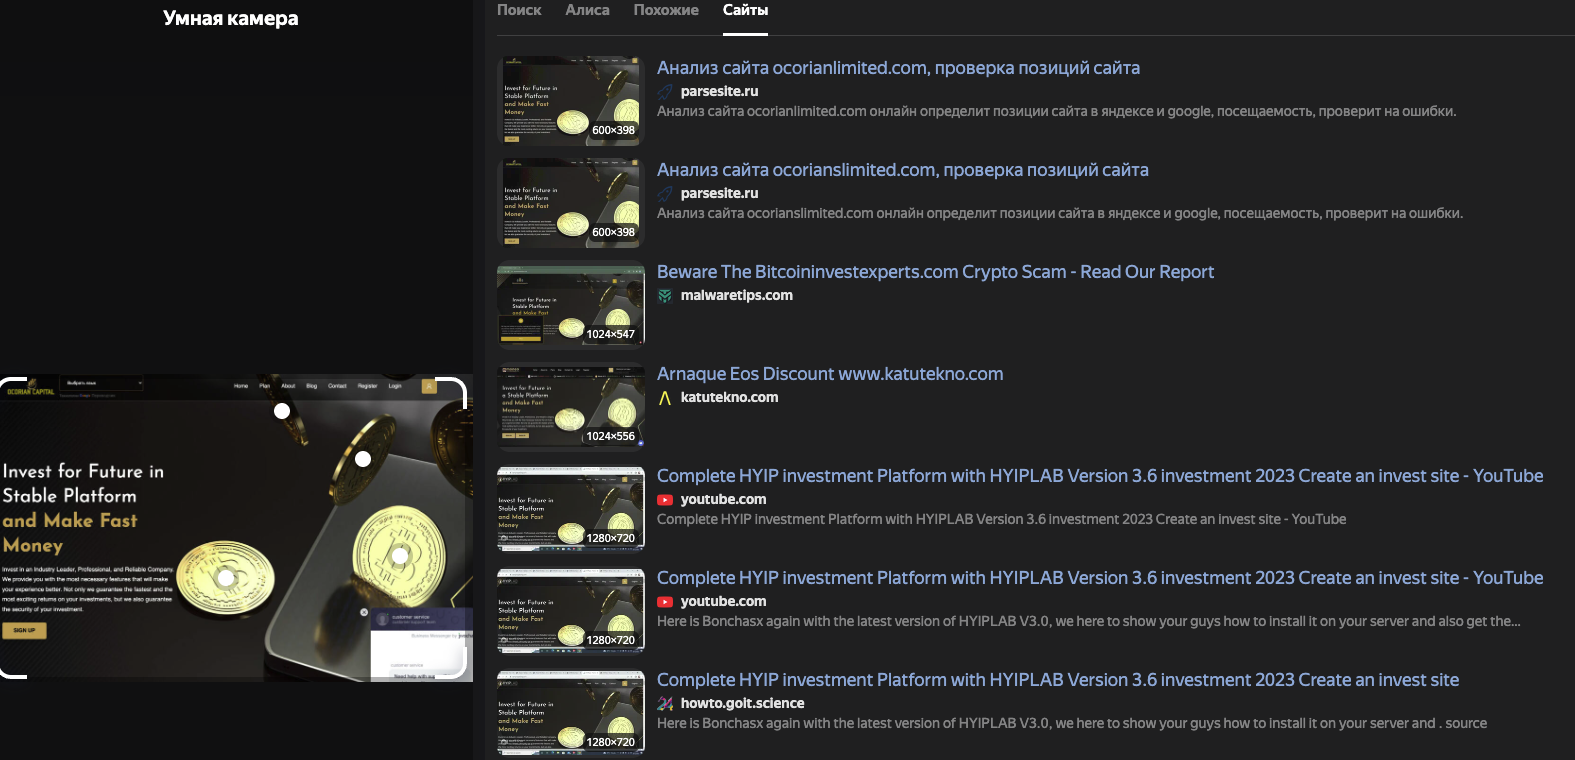Open HYIP title of YouTube result with Bonchasx snippet
Screen dimensions: 1575x760
point(1100,578)
